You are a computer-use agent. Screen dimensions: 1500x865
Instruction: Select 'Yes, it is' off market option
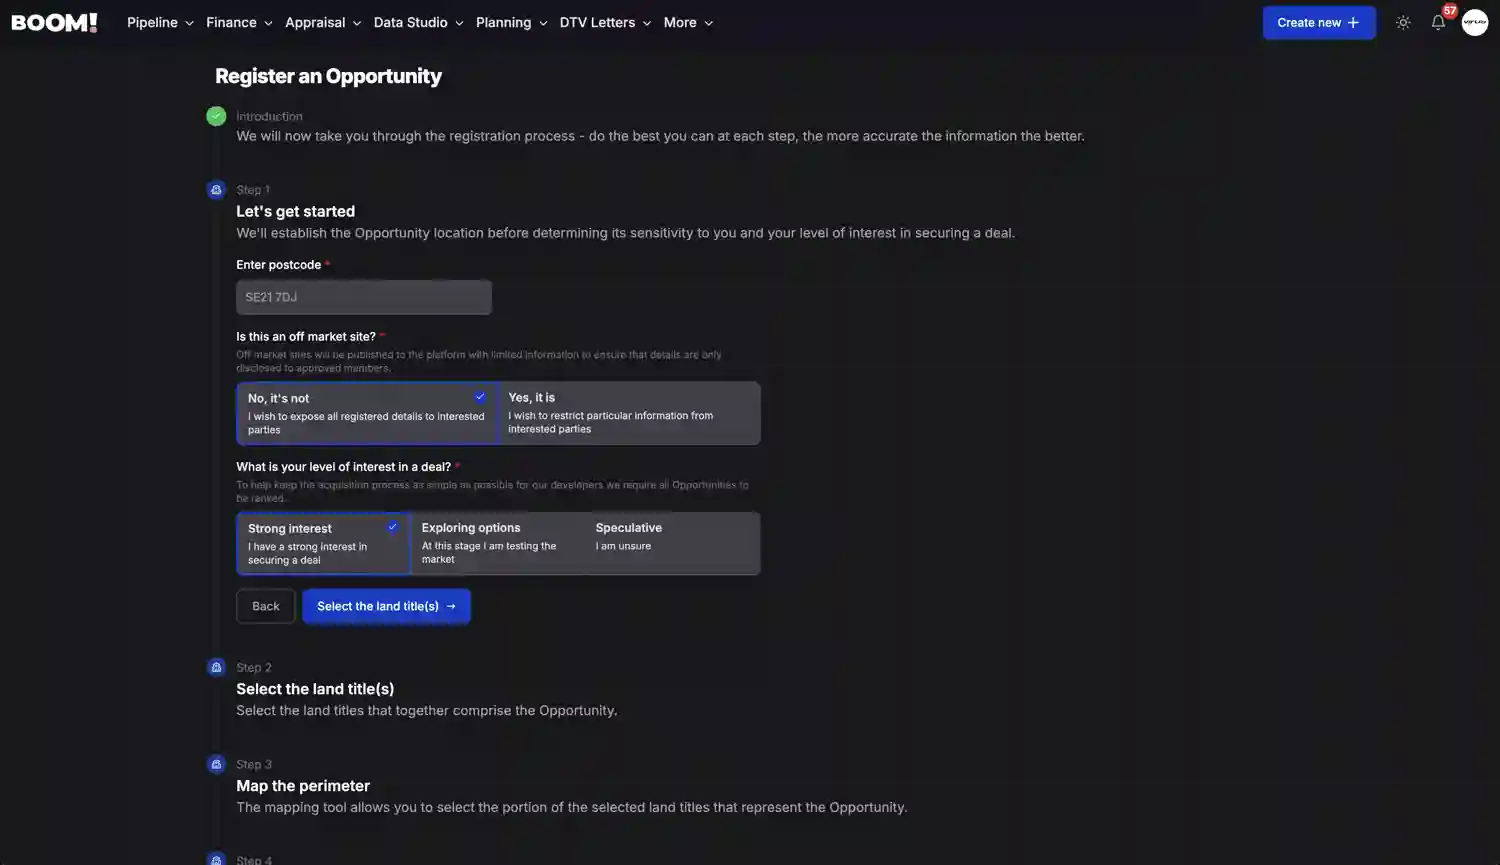click(629, 413)
